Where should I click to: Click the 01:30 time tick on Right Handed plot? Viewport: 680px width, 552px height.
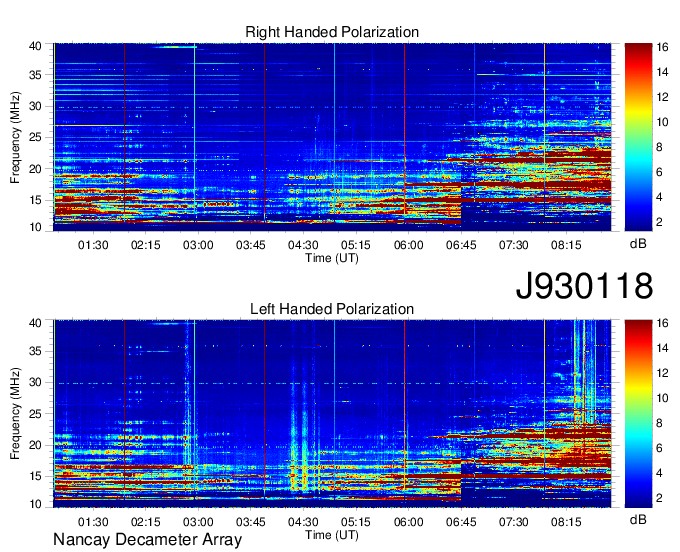tap(93, 245)
